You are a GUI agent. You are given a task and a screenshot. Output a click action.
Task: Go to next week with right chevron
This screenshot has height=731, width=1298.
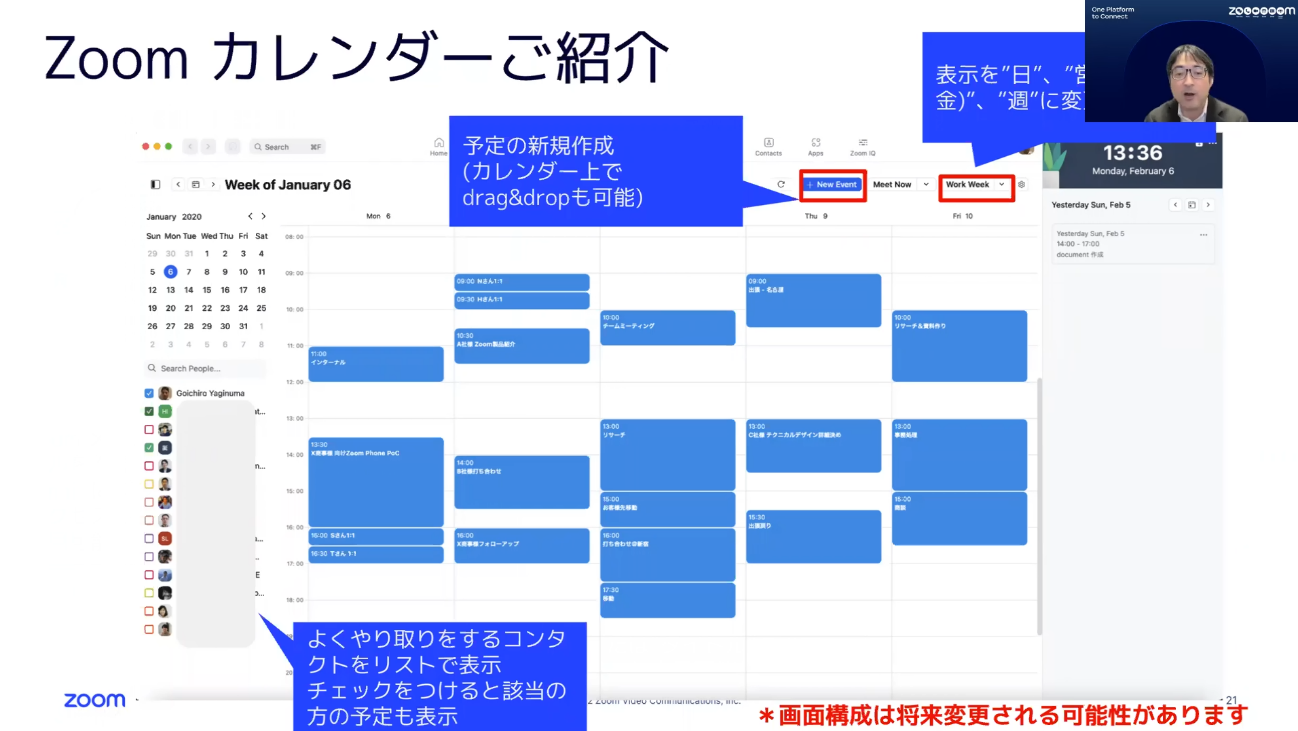(x=213, y=185)
